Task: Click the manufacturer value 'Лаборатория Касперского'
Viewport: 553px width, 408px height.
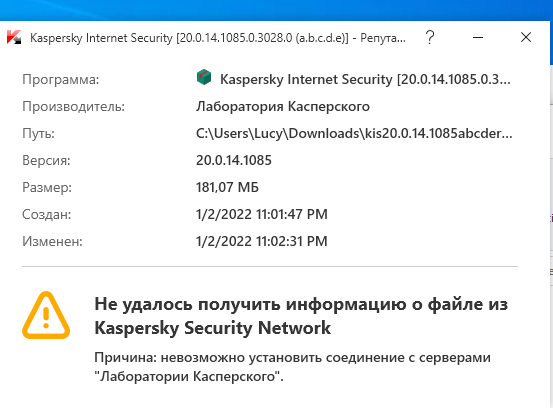Action: pos(283,106)
